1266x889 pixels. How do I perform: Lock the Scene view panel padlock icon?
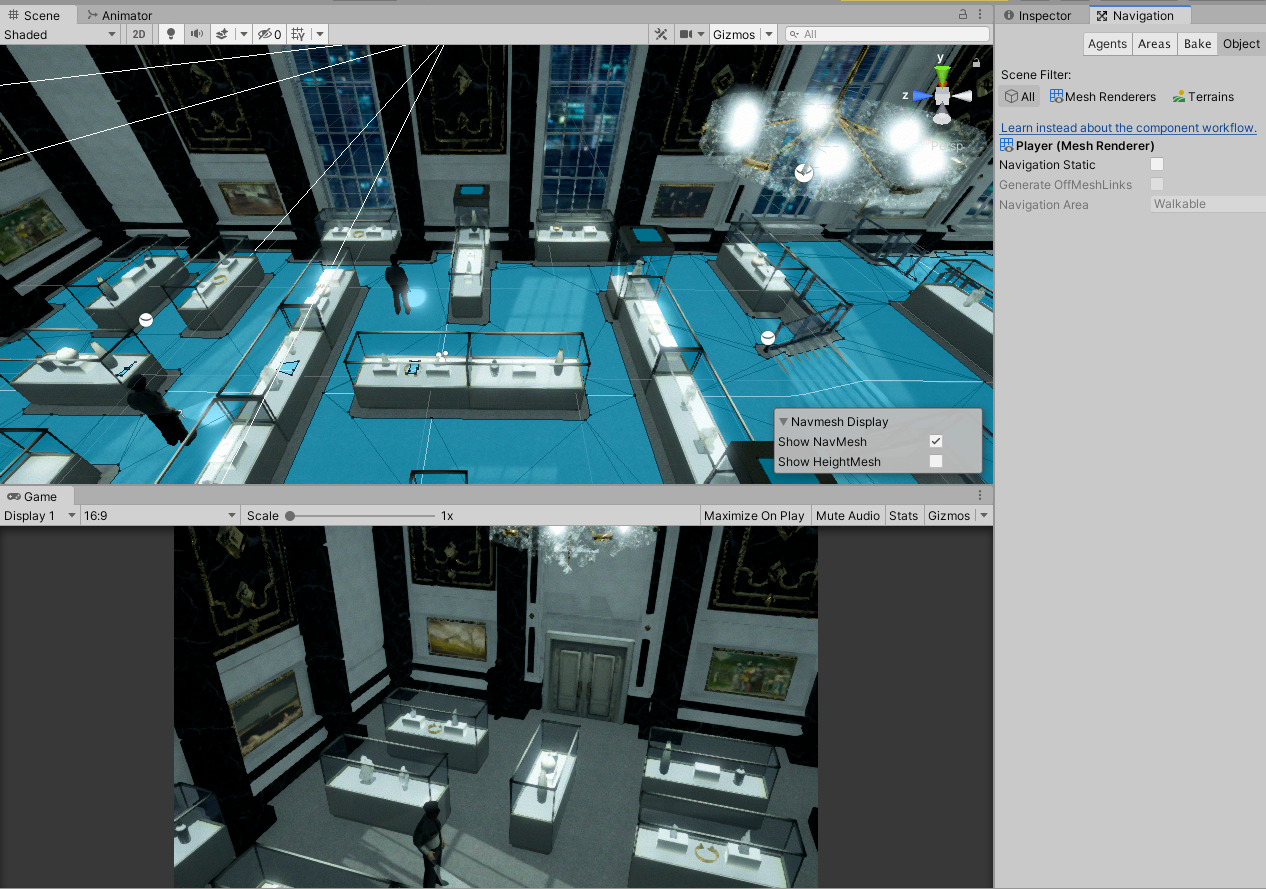click(x=962, y=15)
